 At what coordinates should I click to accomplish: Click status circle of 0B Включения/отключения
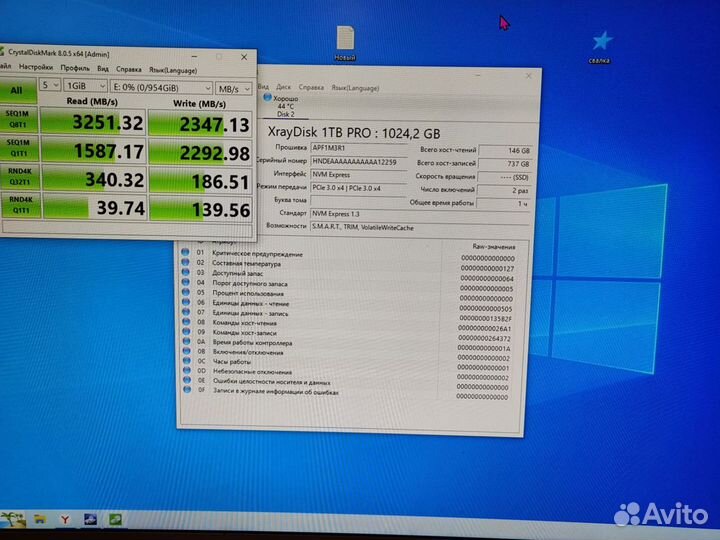186,351
